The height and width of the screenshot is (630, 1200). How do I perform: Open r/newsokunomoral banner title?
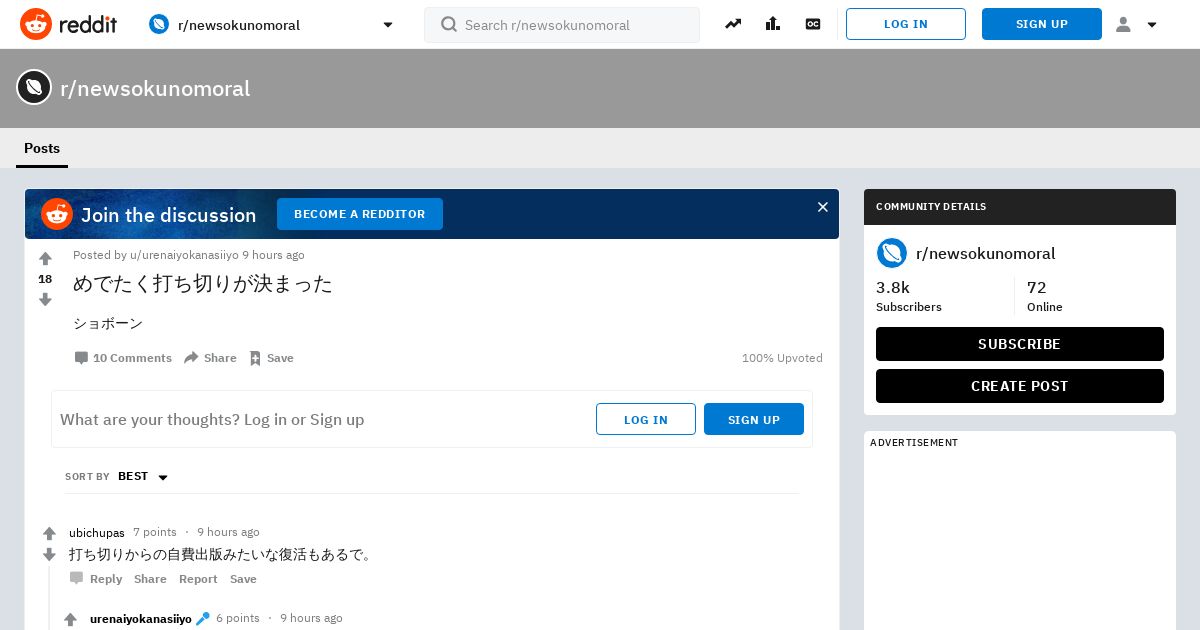click(x=155, y=89)
